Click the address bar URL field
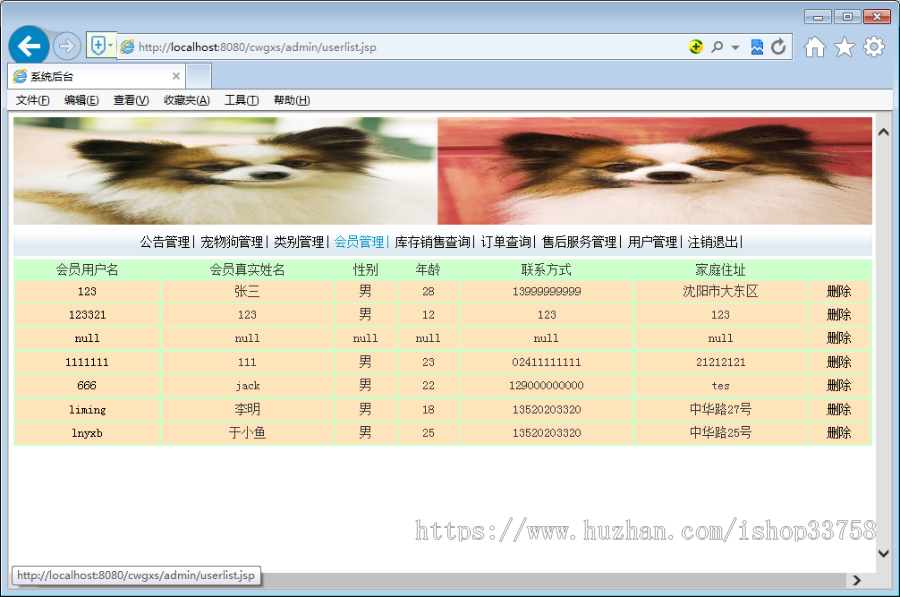Image resolution: width=900 pixels, height=597 pixels. pos(402,47)
